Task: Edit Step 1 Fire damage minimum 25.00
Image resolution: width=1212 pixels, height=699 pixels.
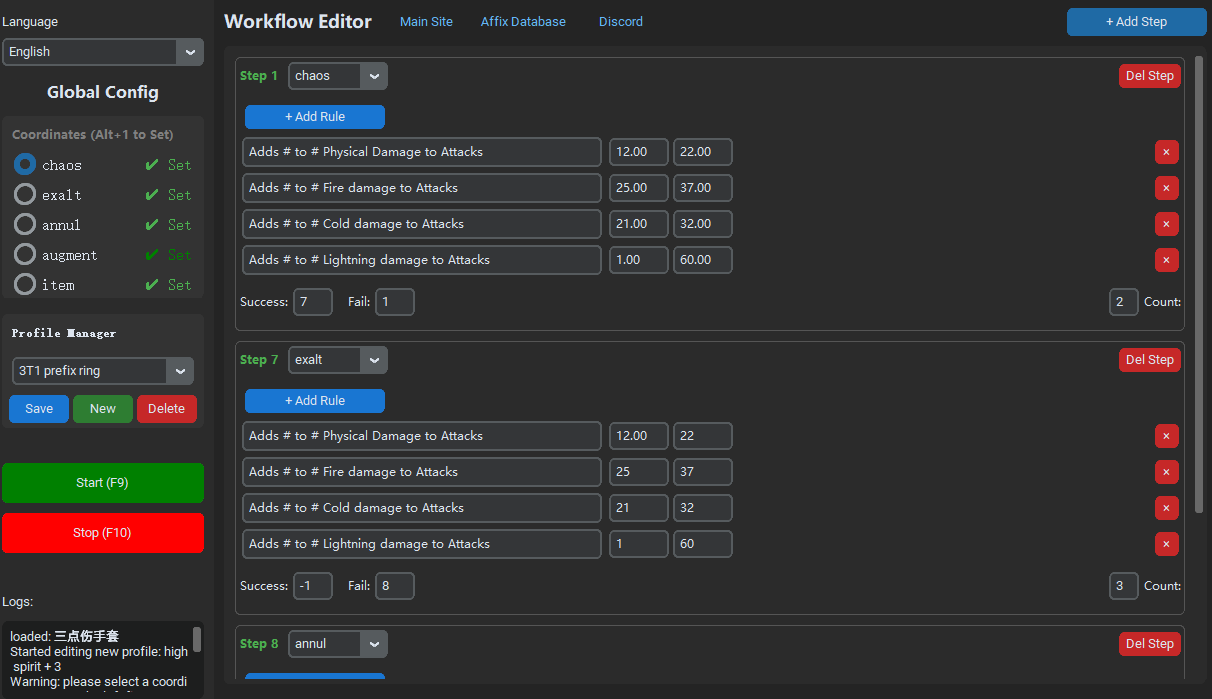Action: 639,188
